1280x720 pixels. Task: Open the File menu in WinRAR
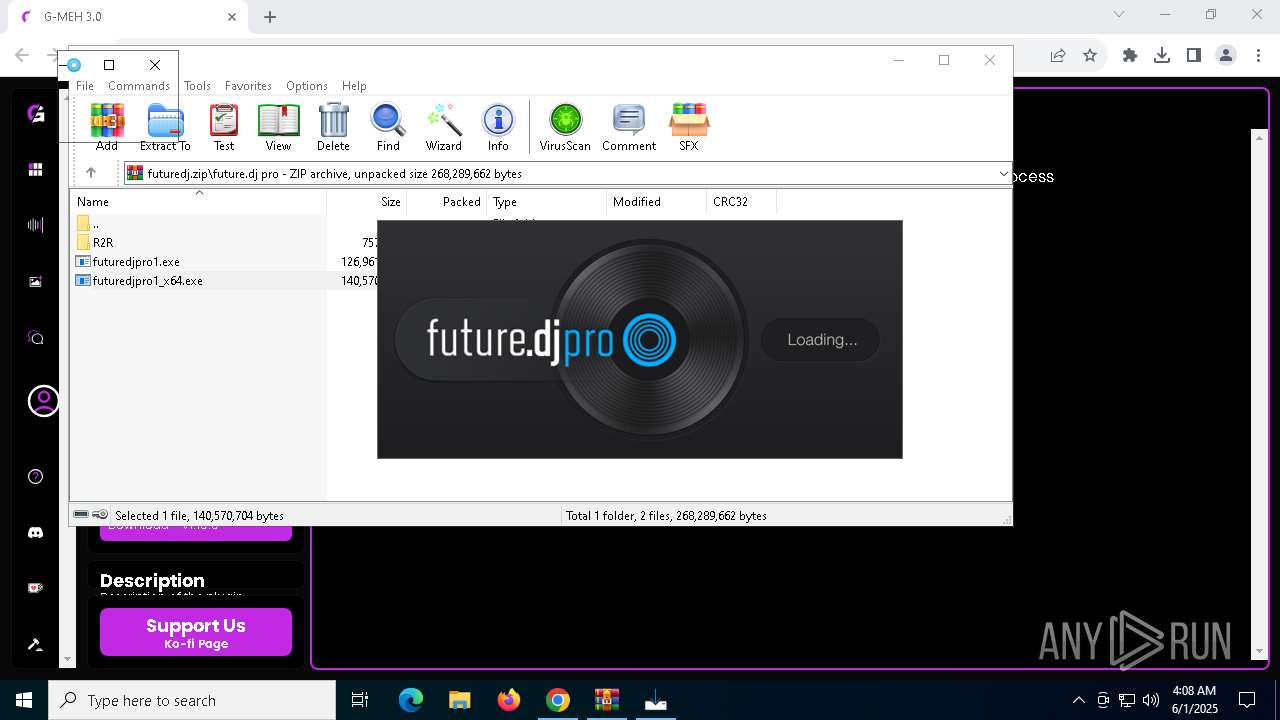[x=85, y=86]
